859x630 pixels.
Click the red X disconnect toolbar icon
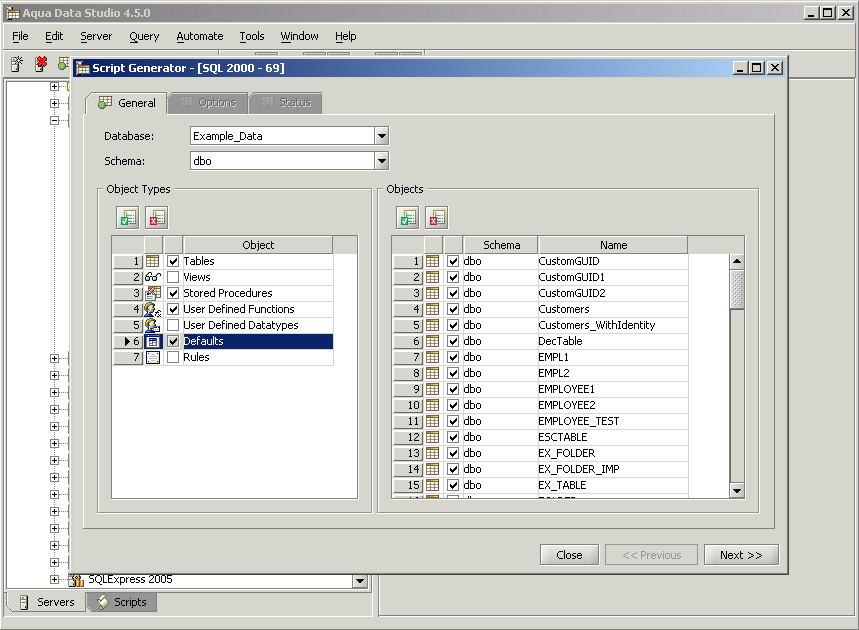coord(41,64)
